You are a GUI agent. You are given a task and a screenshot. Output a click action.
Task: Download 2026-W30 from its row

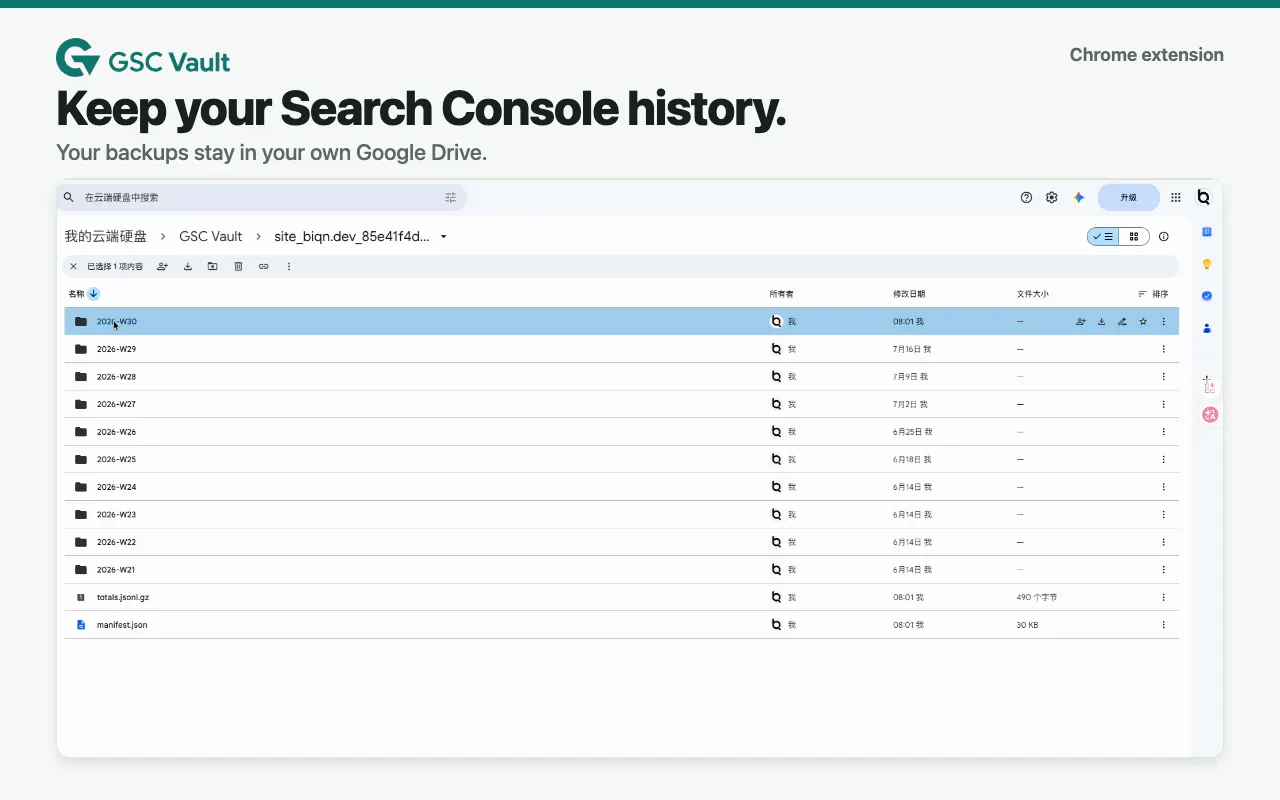click(1102, 322)
